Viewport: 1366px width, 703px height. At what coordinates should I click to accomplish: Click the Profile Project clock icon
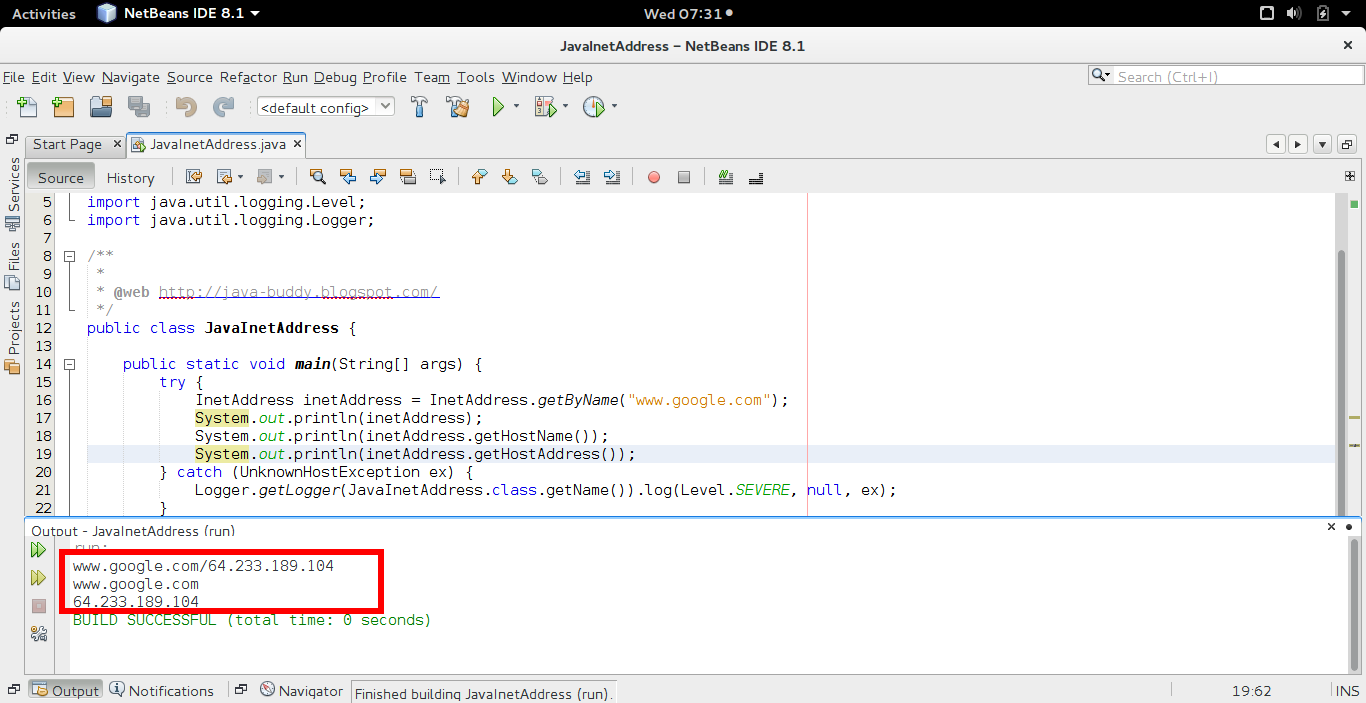(x=594, y=106)
